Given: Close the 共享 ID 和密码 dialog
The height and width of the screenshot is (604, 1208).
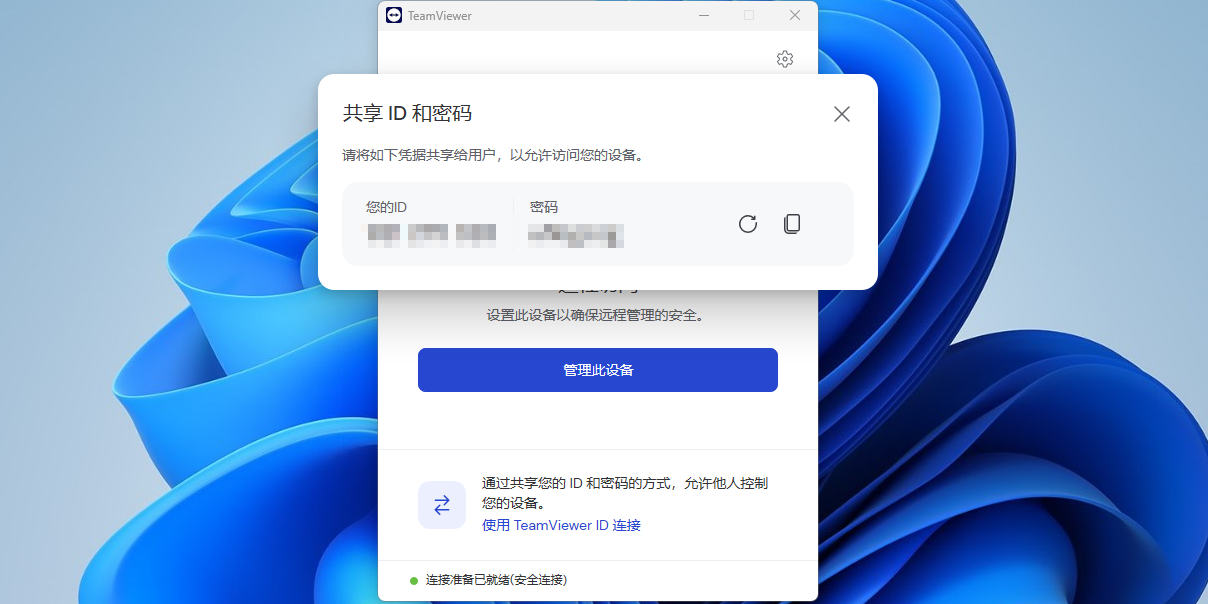Looking at the screenshot, I should [842, 114].
